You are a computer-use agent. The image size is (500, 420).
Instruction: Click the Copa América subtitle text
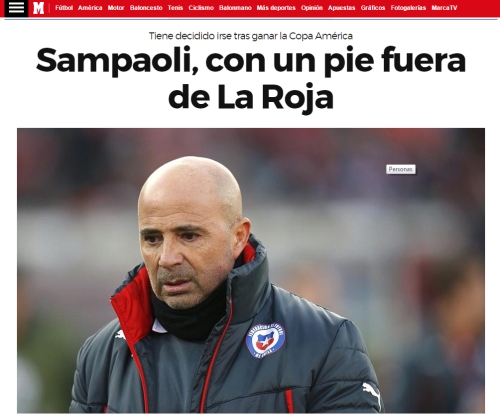251,36
